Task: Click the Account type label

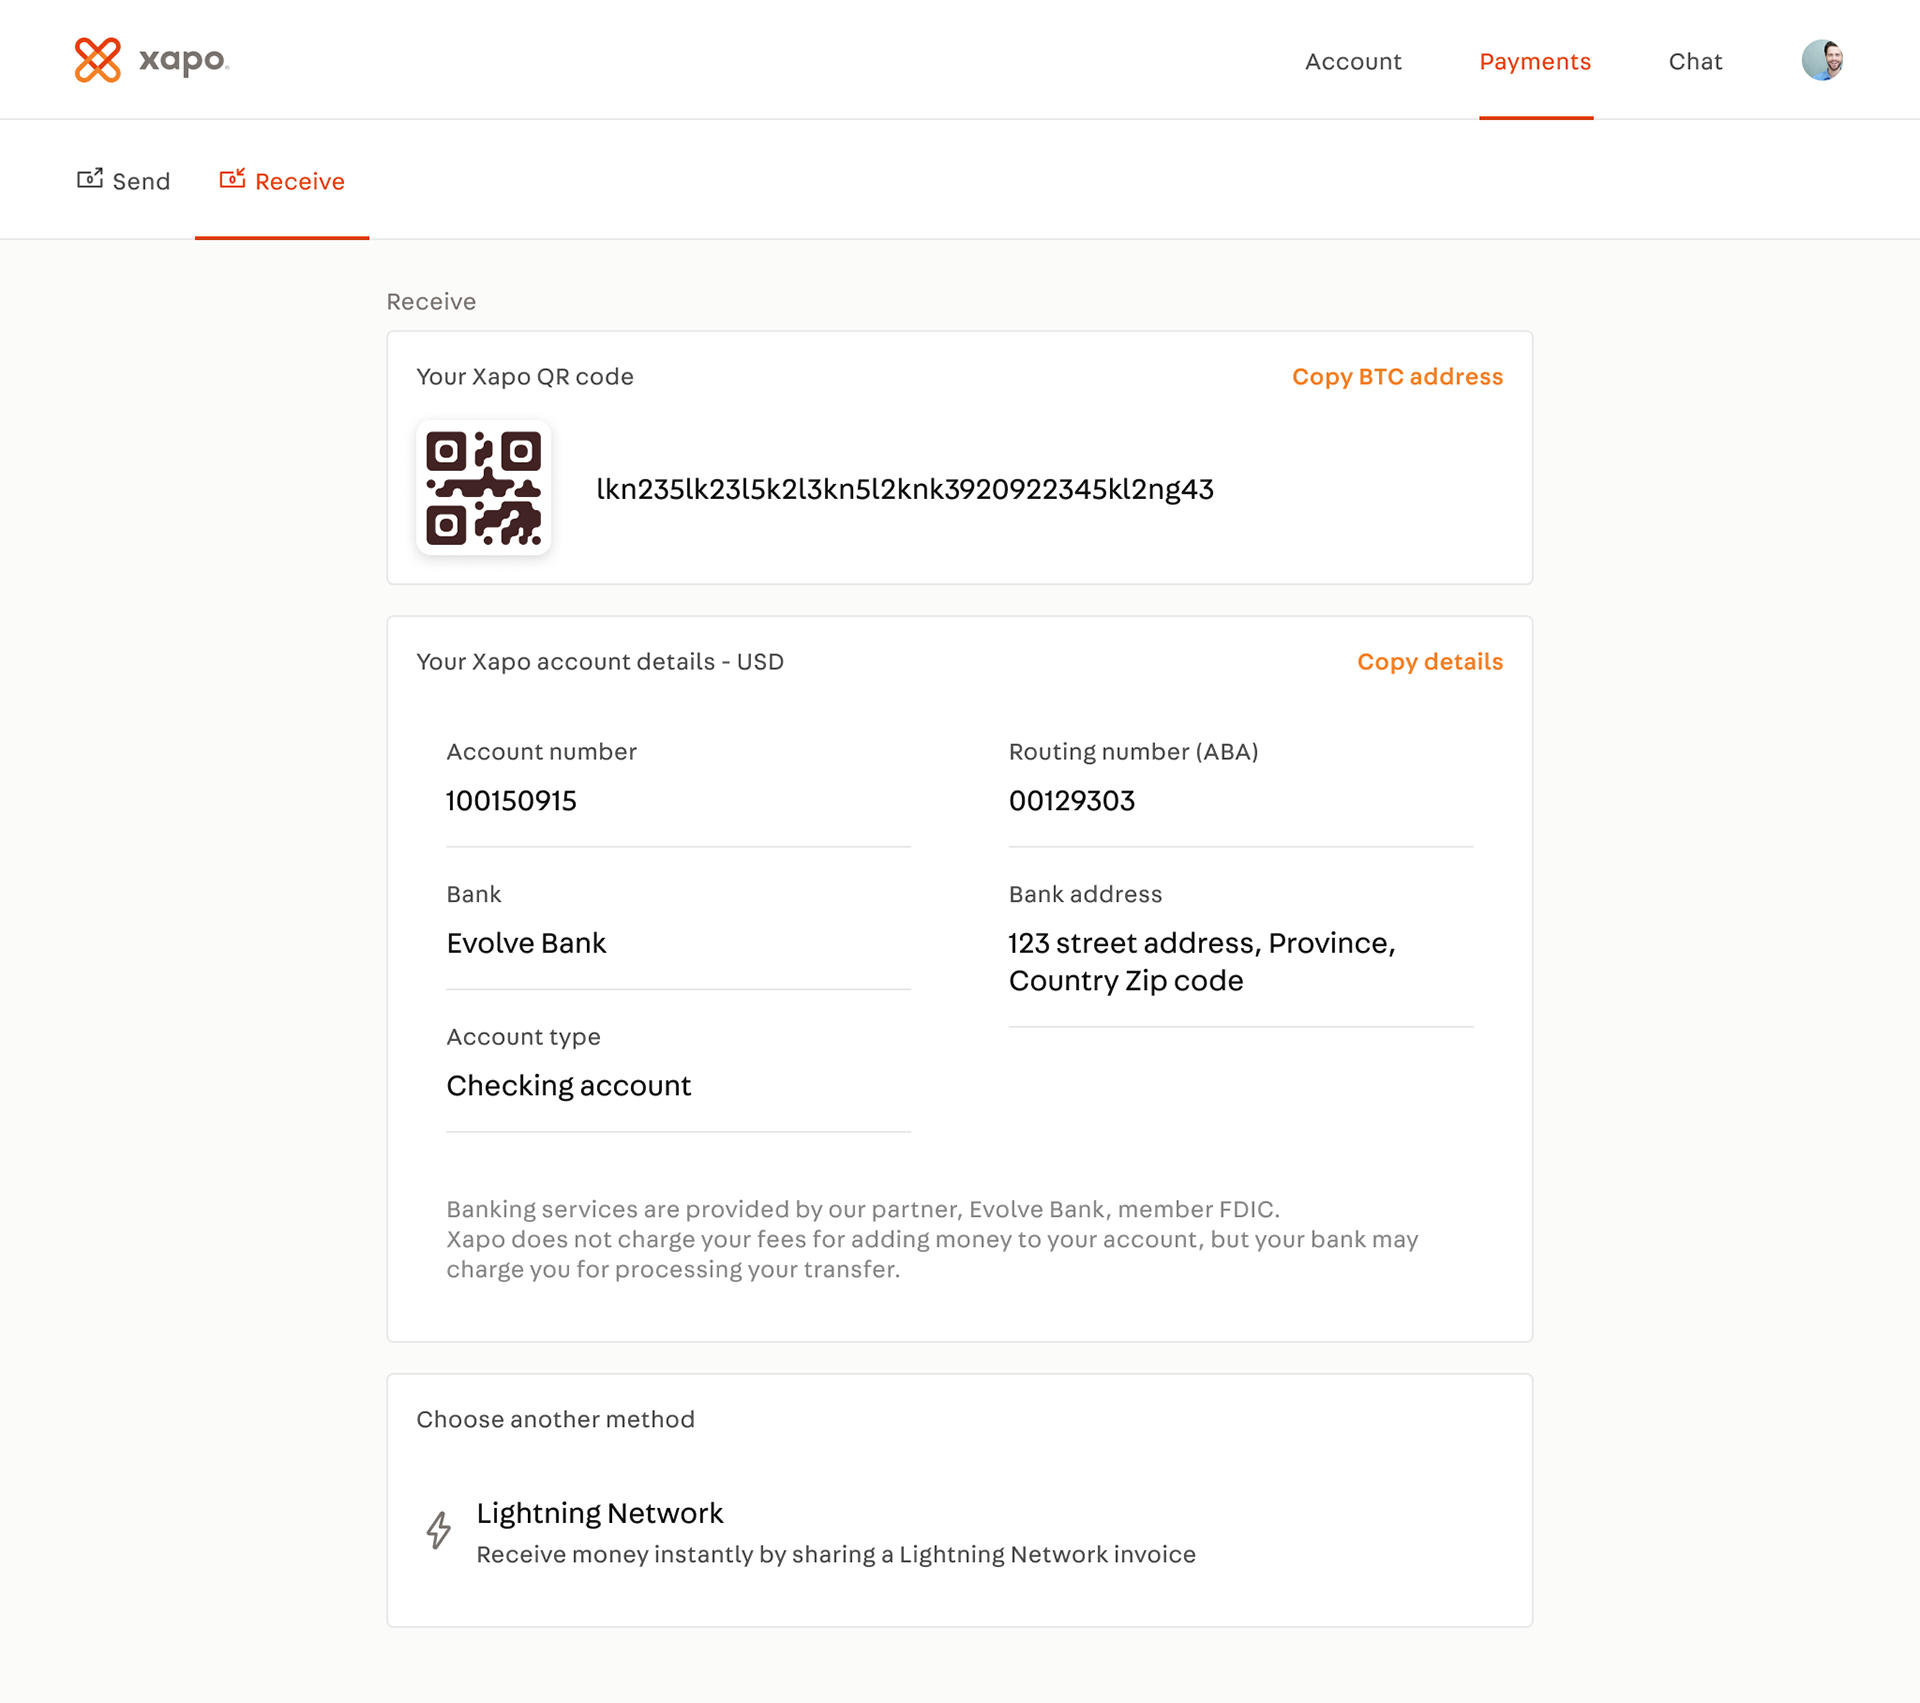Action: click(x=523, y=1037)
